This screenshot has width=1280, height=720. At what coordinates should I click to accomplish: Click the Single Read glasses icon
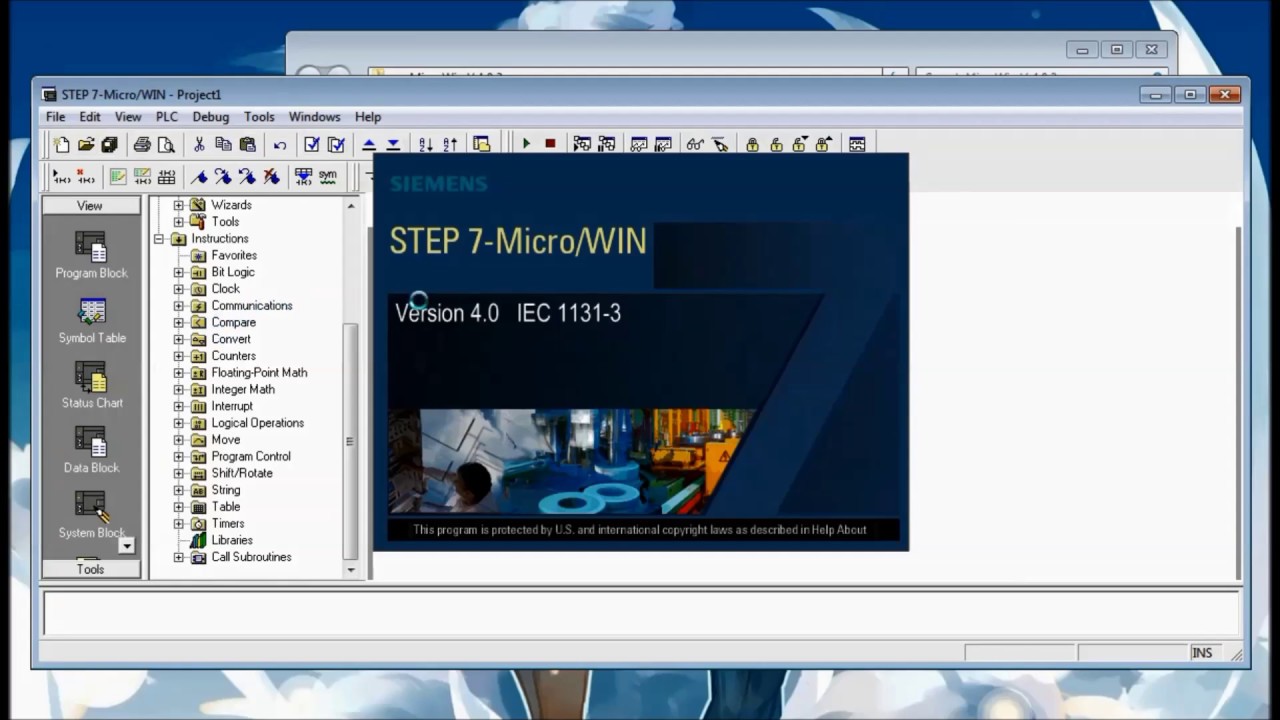pos(695,144)
